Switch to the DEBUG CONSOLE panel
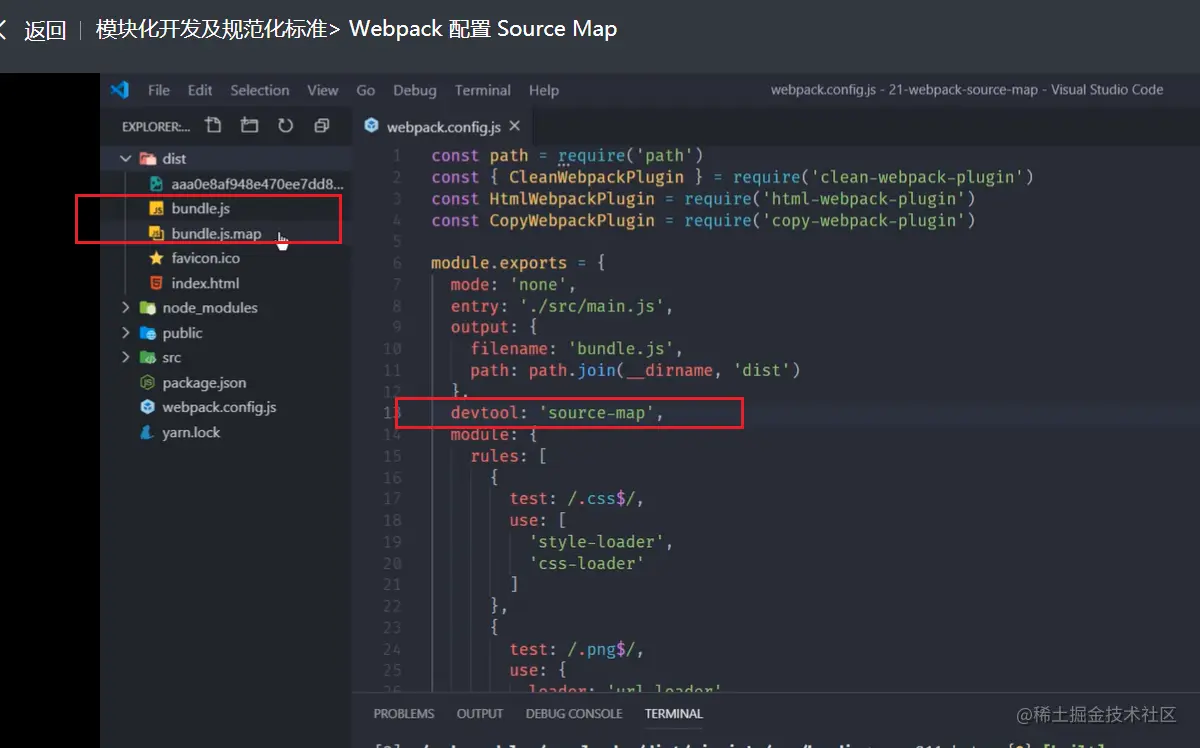Image resolution: width=1200 pixels, height=748 pixels. [x=573, y=713]
